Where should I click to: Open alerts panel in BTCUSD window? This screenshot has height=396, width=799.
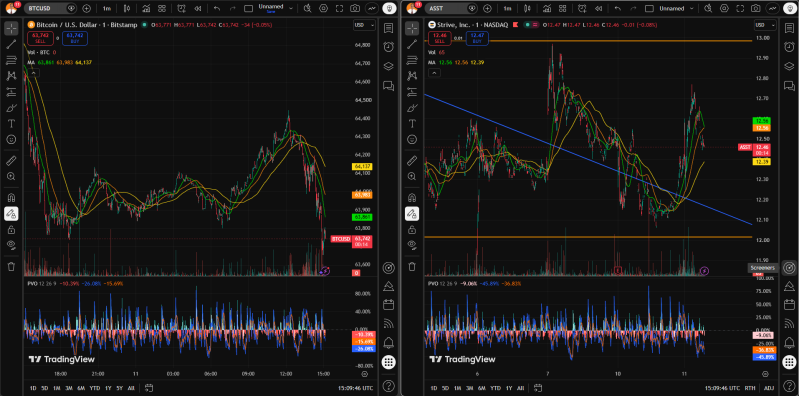pos(389,47)
